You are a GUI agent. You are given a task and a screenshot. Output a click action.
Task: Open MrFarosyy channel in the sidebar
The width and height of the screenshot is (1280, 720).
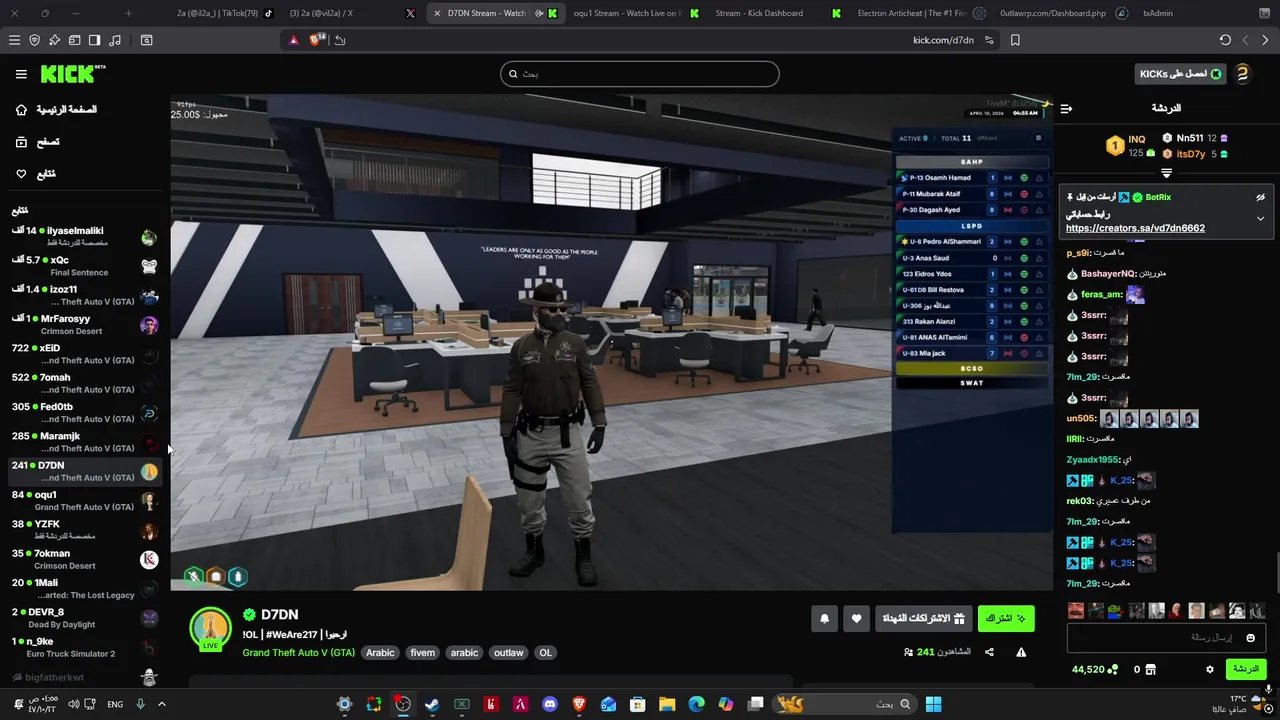(84, 324)
